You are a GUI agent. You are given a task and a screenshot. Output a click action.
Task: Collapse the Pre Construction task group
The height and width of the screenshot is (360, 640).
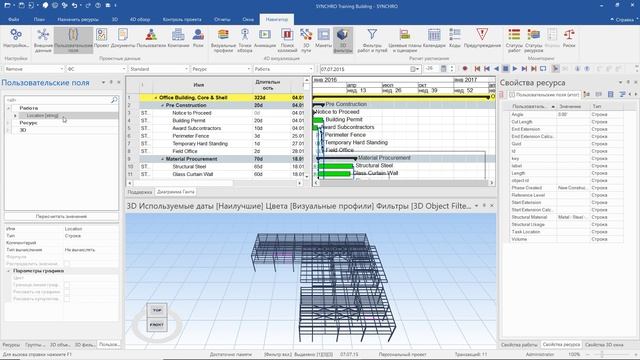tap(162, 105)
